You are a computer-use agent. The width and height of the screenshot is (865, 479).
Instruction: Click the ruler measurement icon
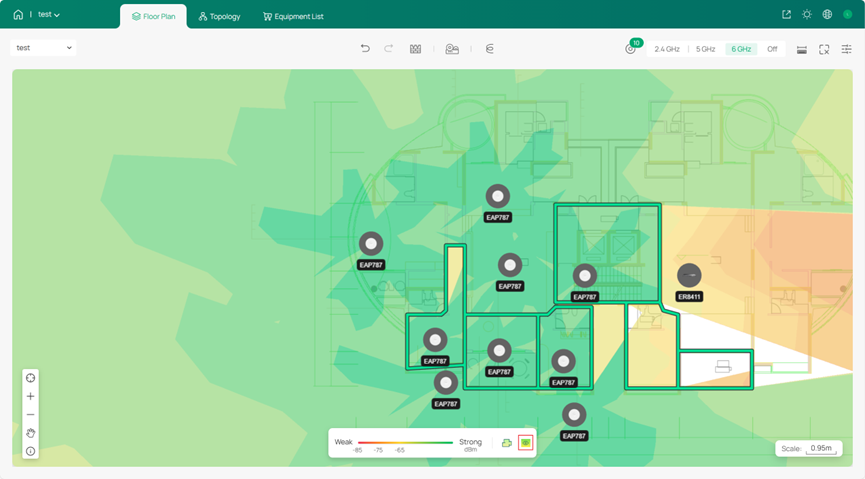802,50
